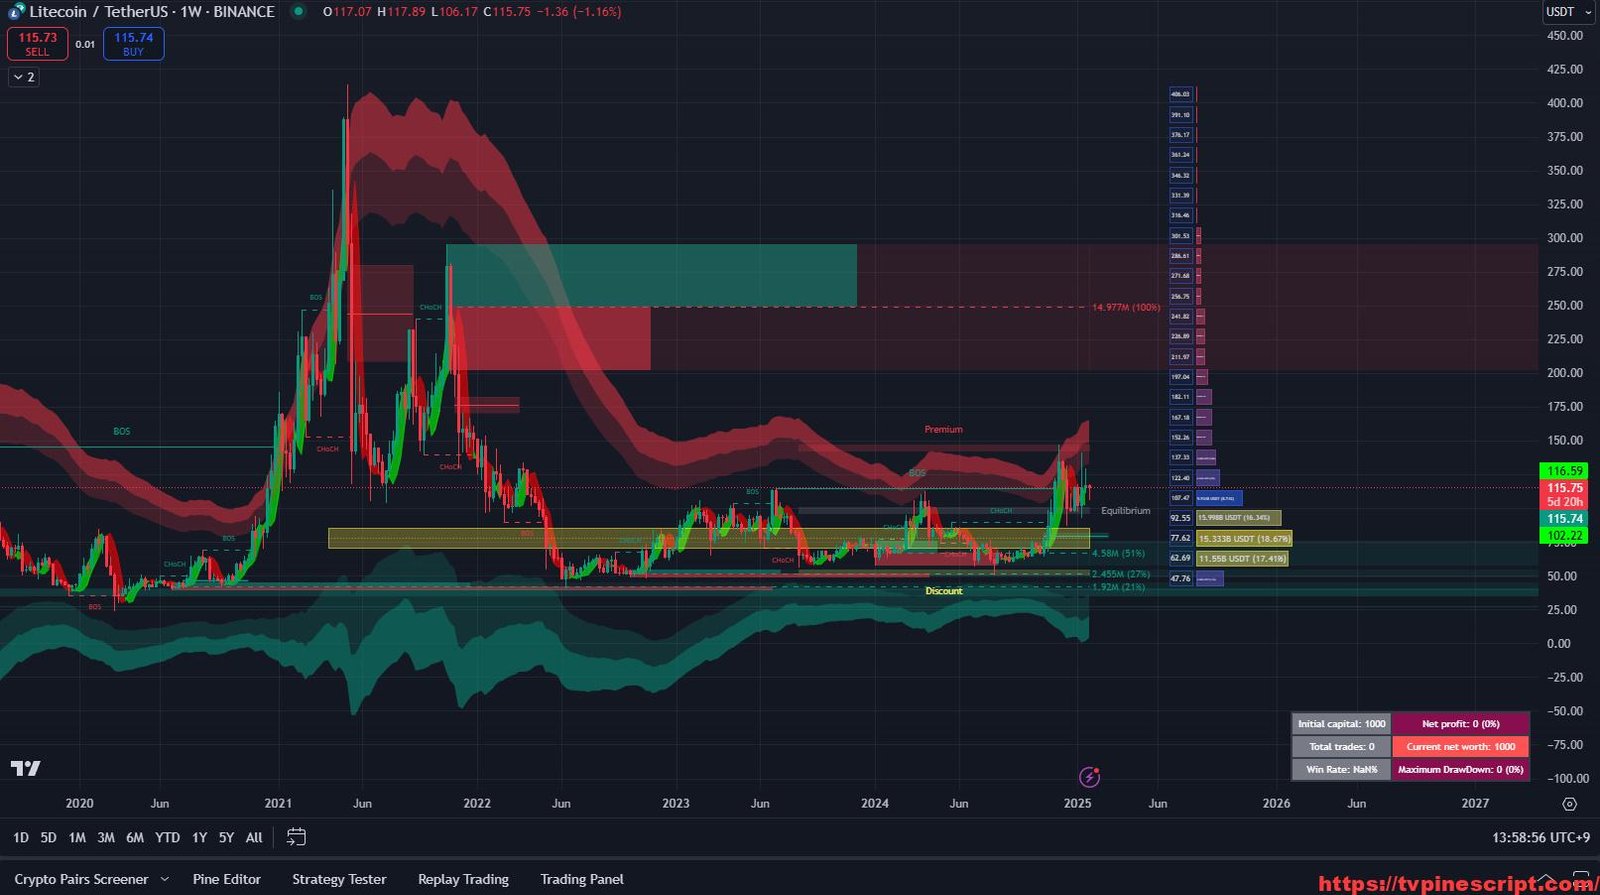The height and width of the screenshot is (895, 1600).
Task: Open the Go to date calendar icon
Action: (296, 837)
